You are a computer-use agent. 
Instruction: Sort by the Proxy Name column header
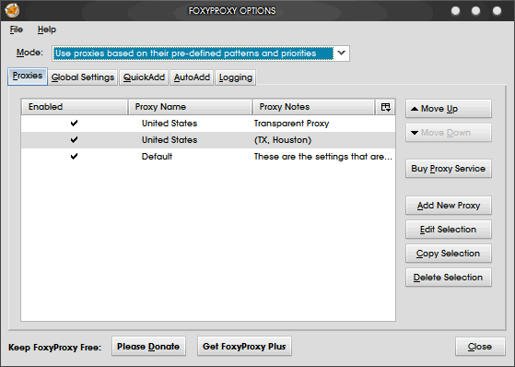coord(190,107)
